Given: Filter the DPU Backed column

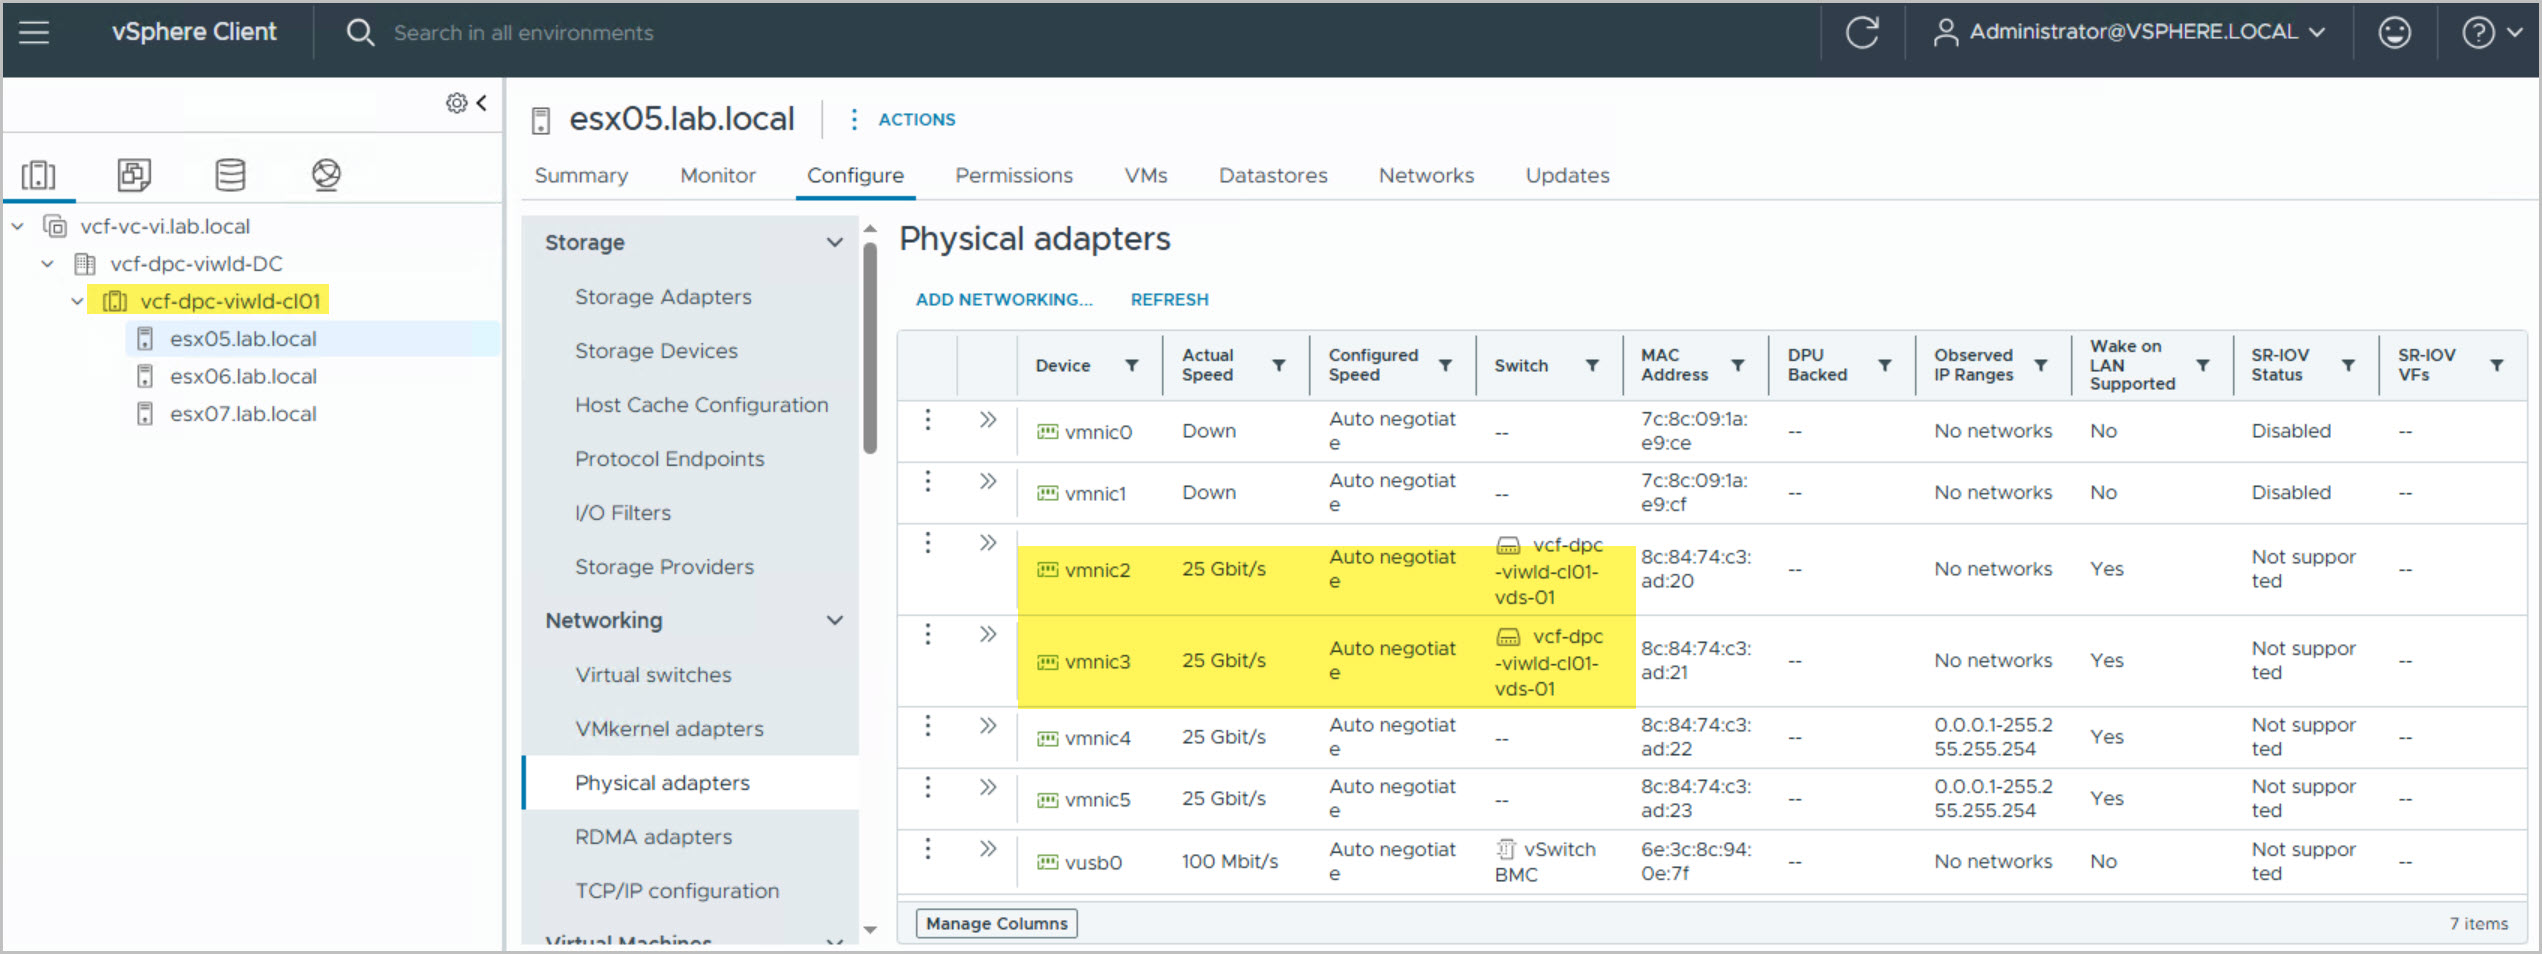Looking at the screenshot, I should tap(1885, 366).
